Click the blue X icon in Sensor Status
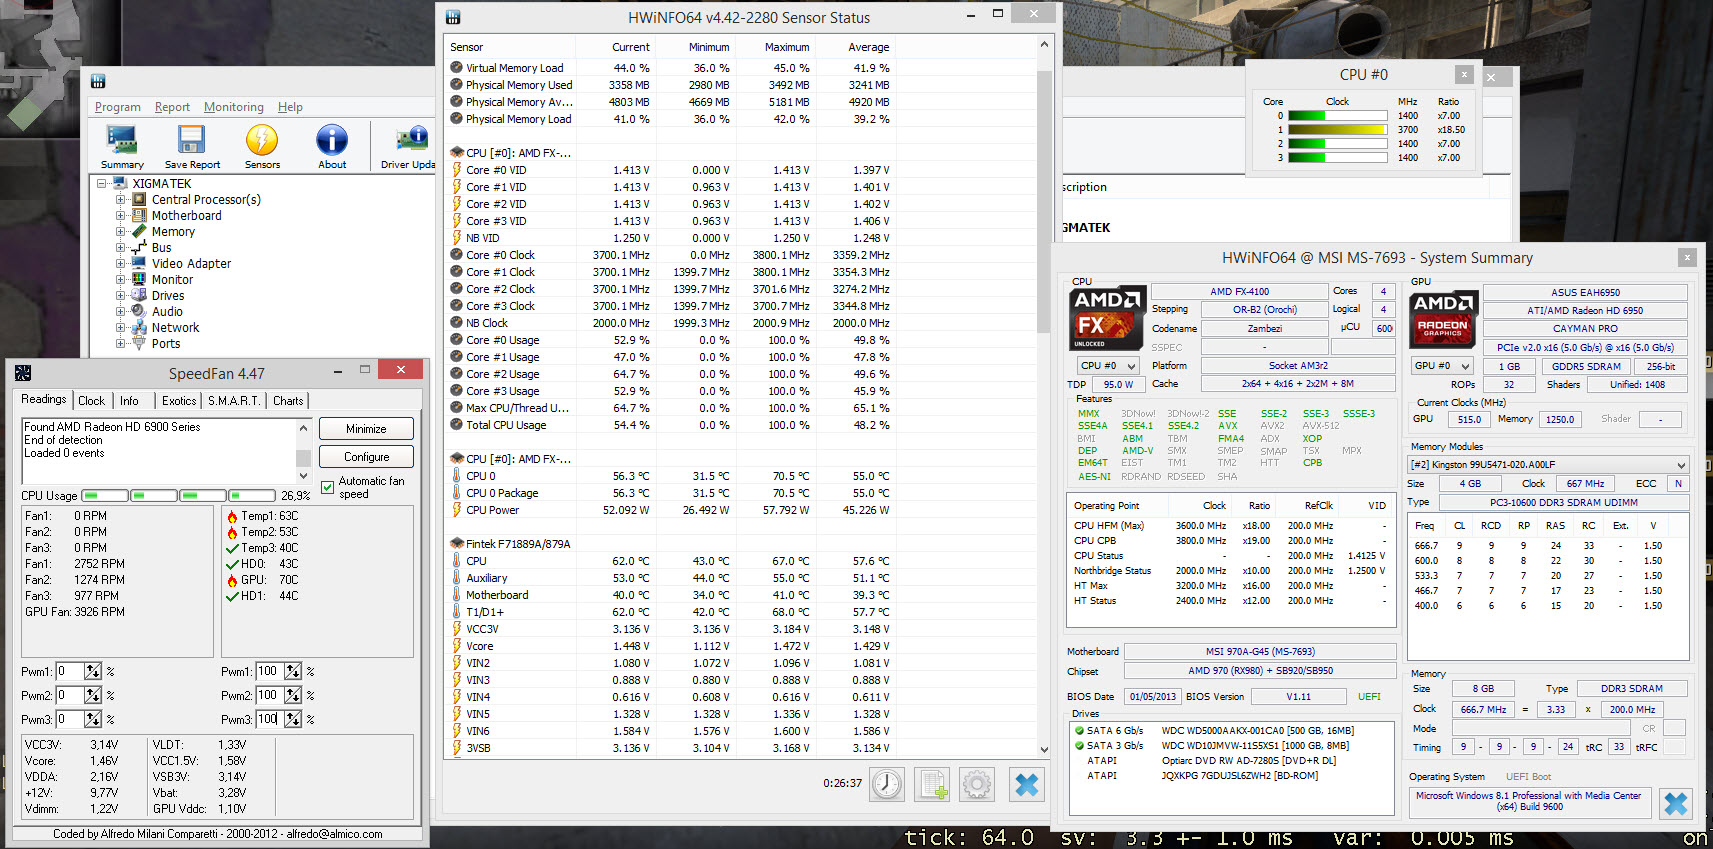Viewport: 1713px width, 849px height. pos(1026,785)
